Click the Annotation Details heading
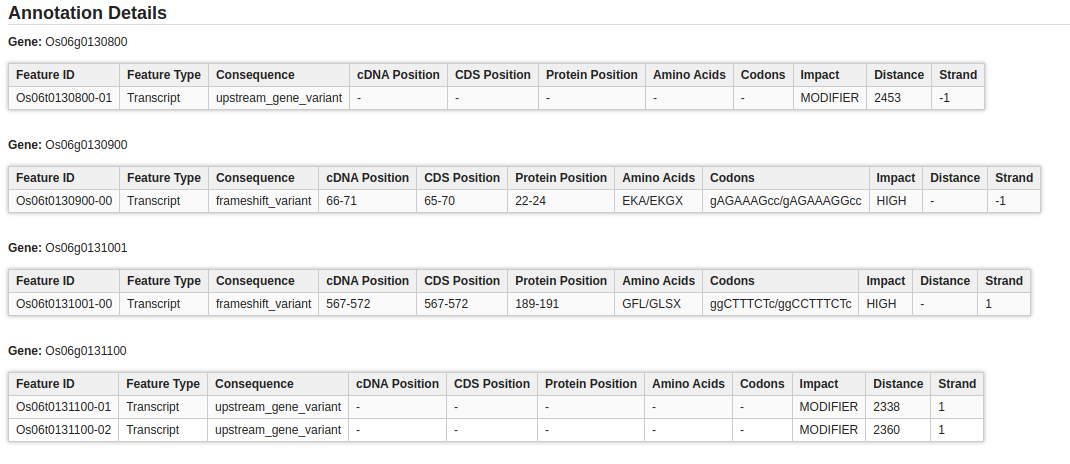Viewport: 1070px width, 464px height. [87, 13]
